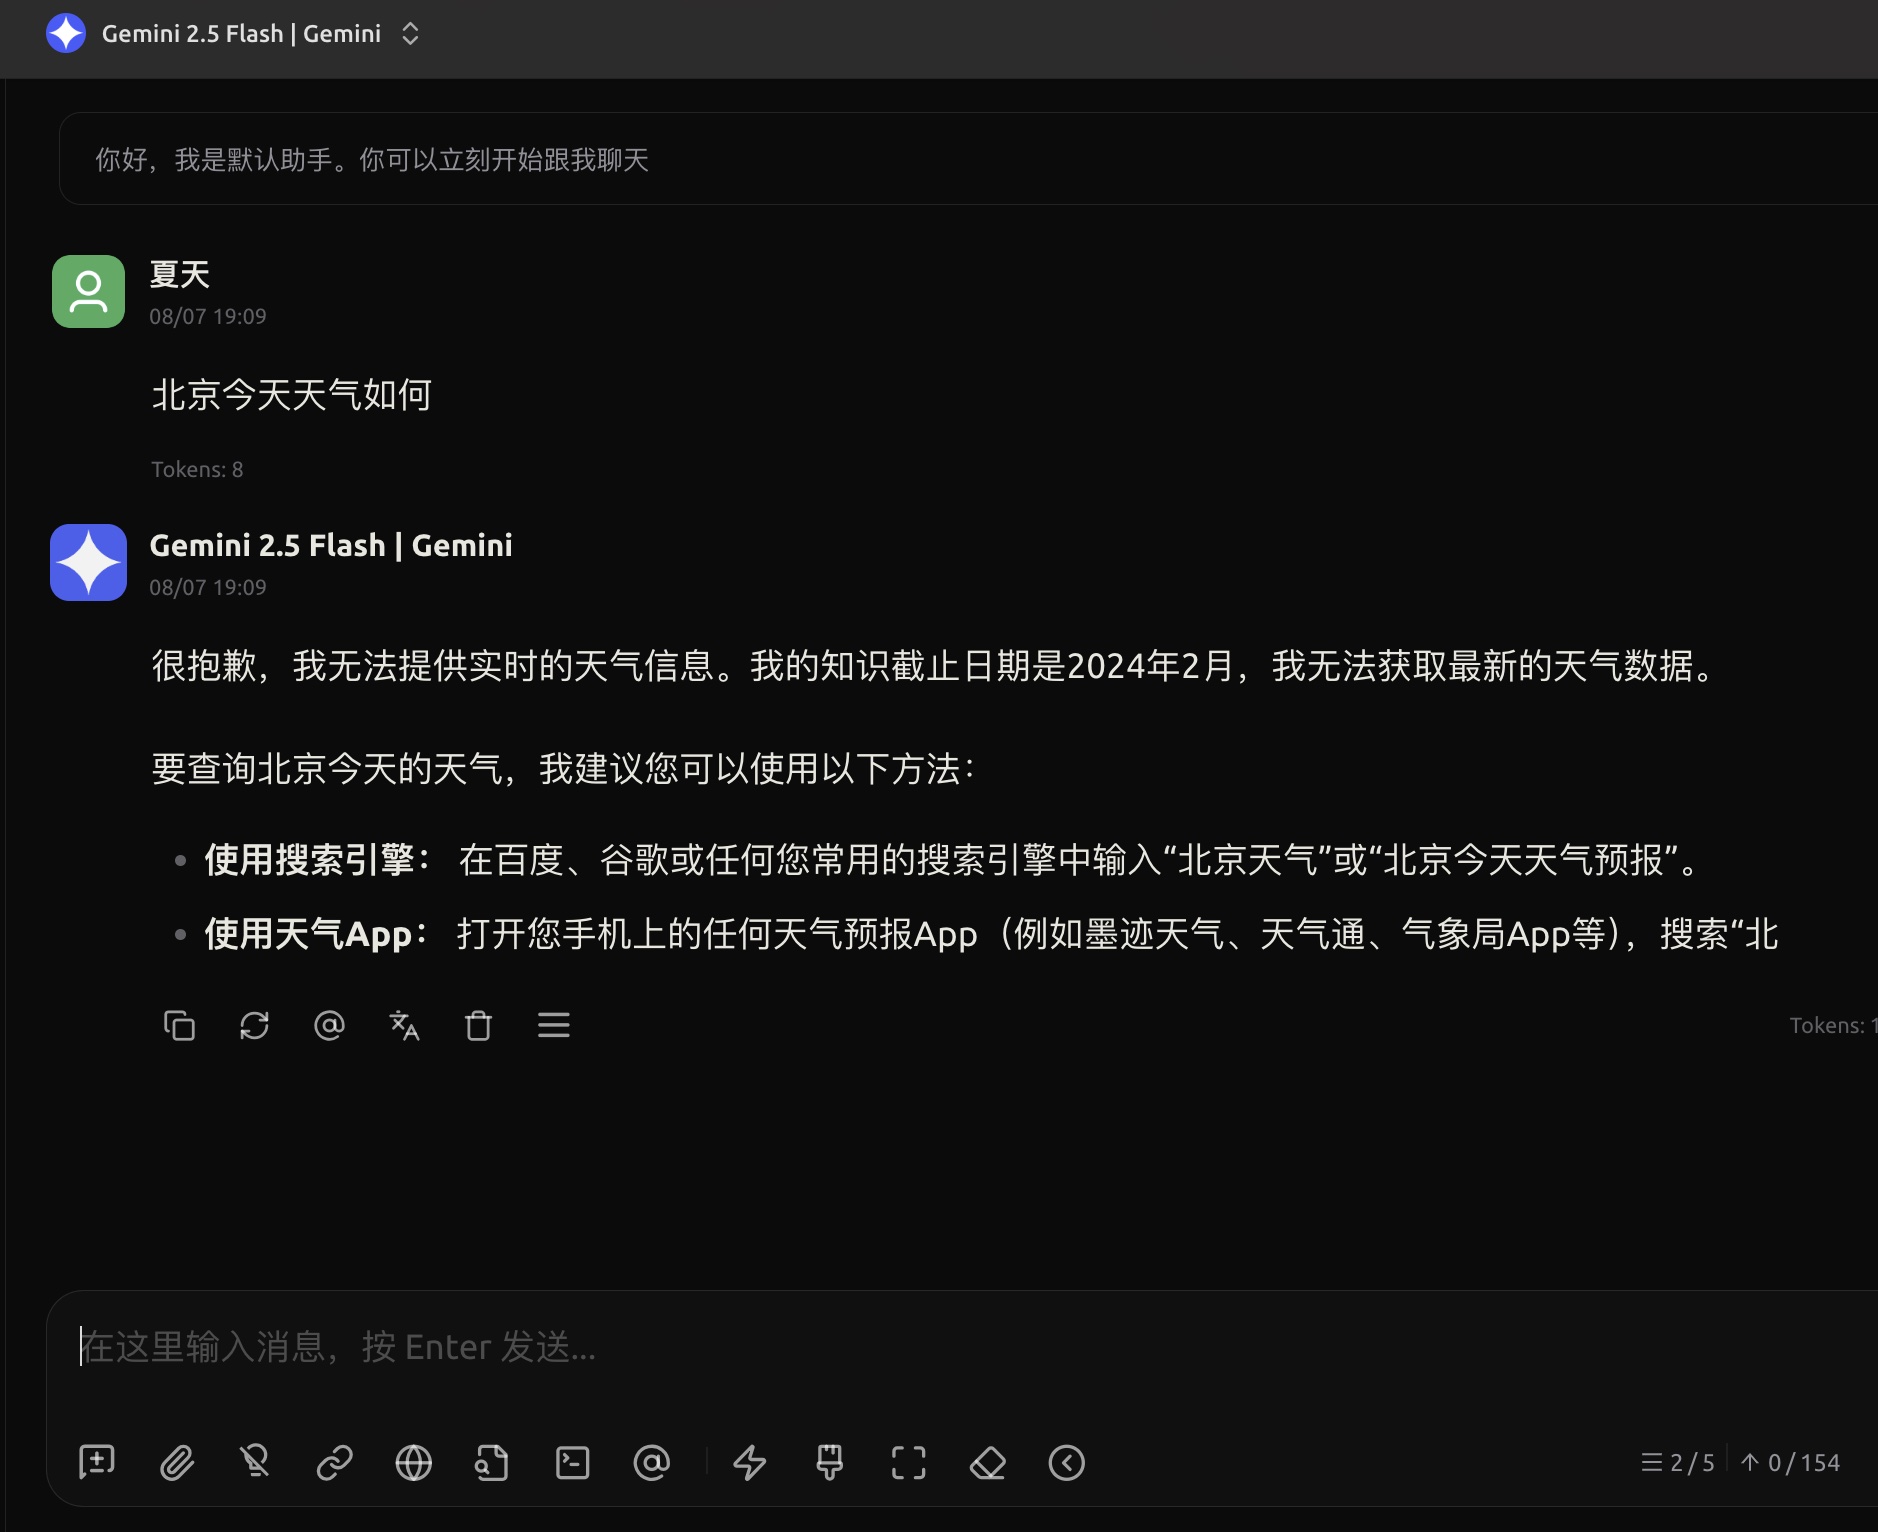Click the @ mention icon under reply
Viewport: 1878px width, 1532px height.
329,1025
